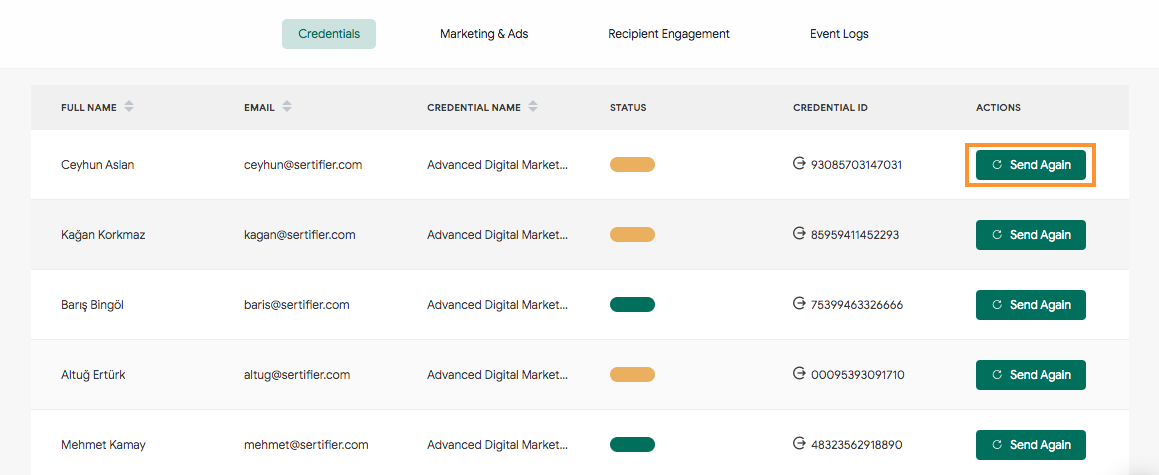This screenshot has width=1159, height=475.
Task: Sort table by Credential Name arrows
Action: tap(532, 107)
